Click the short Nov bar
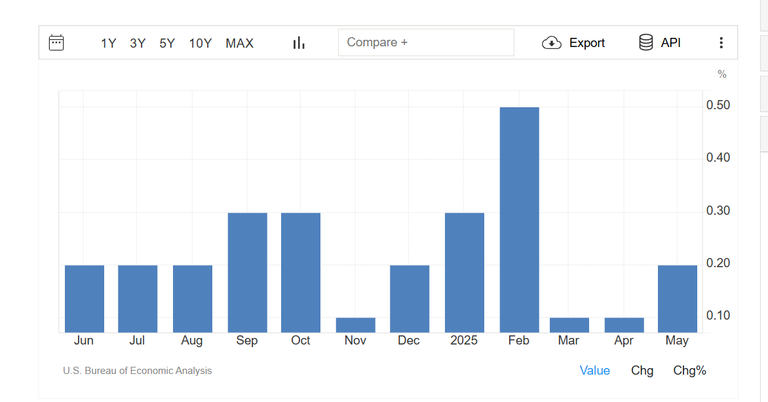The image size is (768, 402). coord(356,325)
